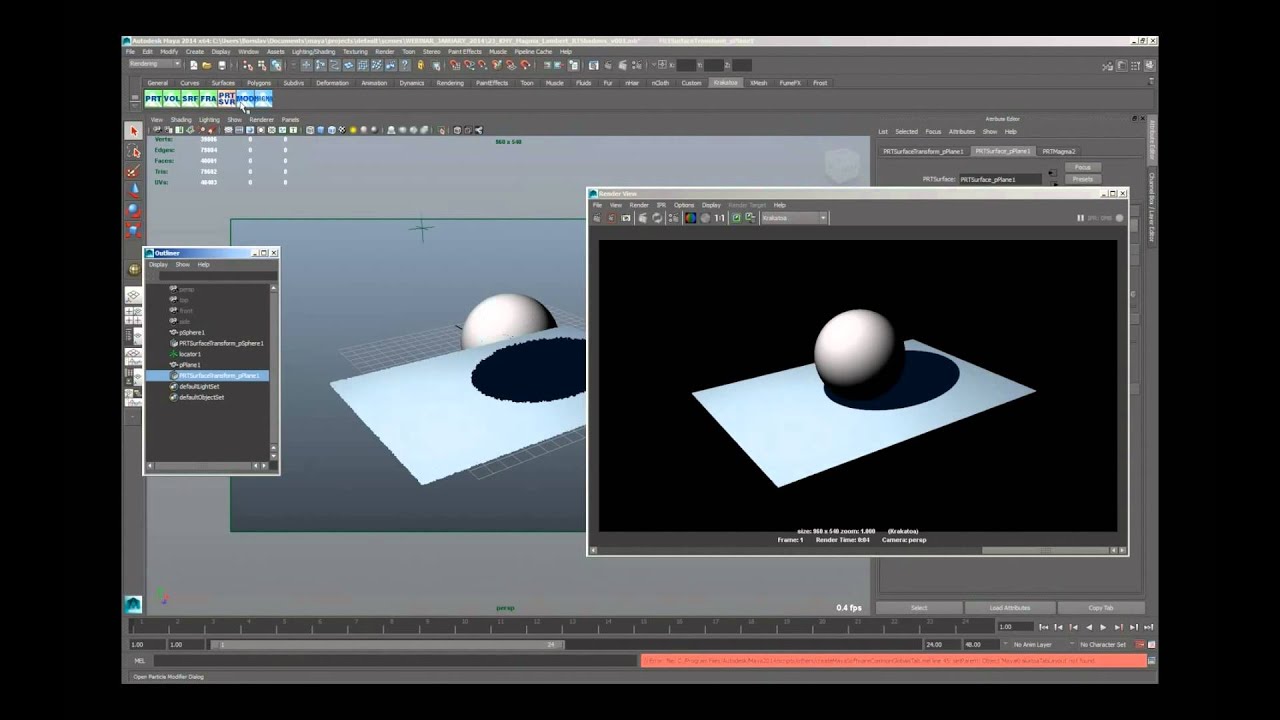Image resolution: width=1280 pixels, height=720 pixels.
Task: Open the vertical Attribute Editor side tab
Action: click(1152, 139)
